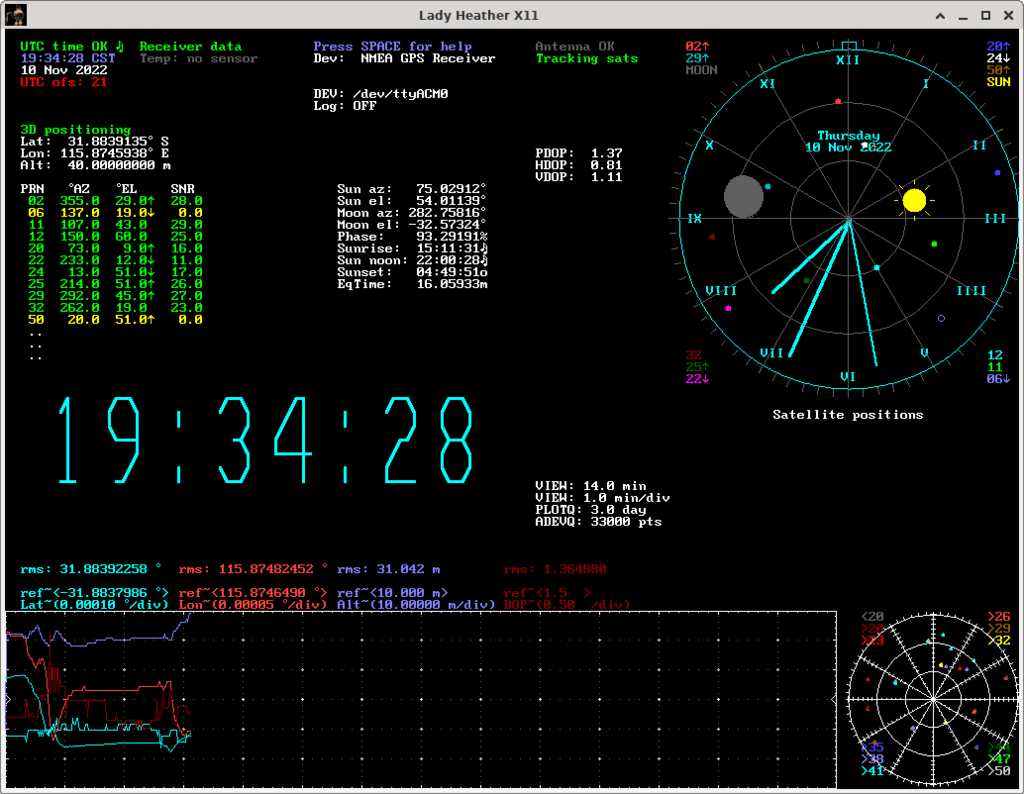Toggle the Alt plot legend label
The width and height of the screenshot is (1024, 794).
[416, 605]
